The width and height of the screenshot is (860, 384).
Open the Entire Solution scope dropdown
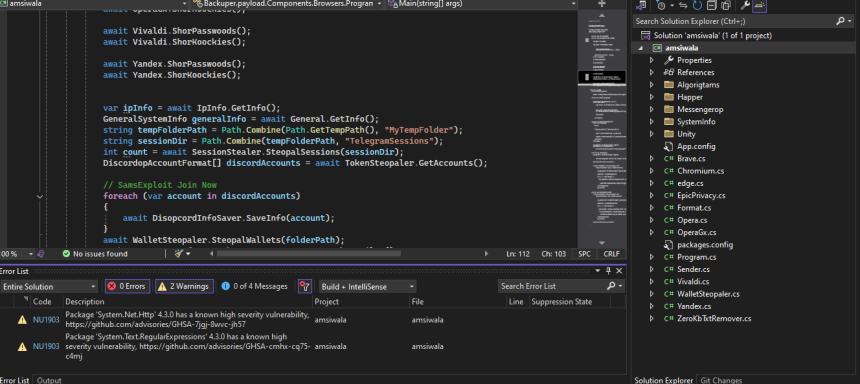click(49, 286)
